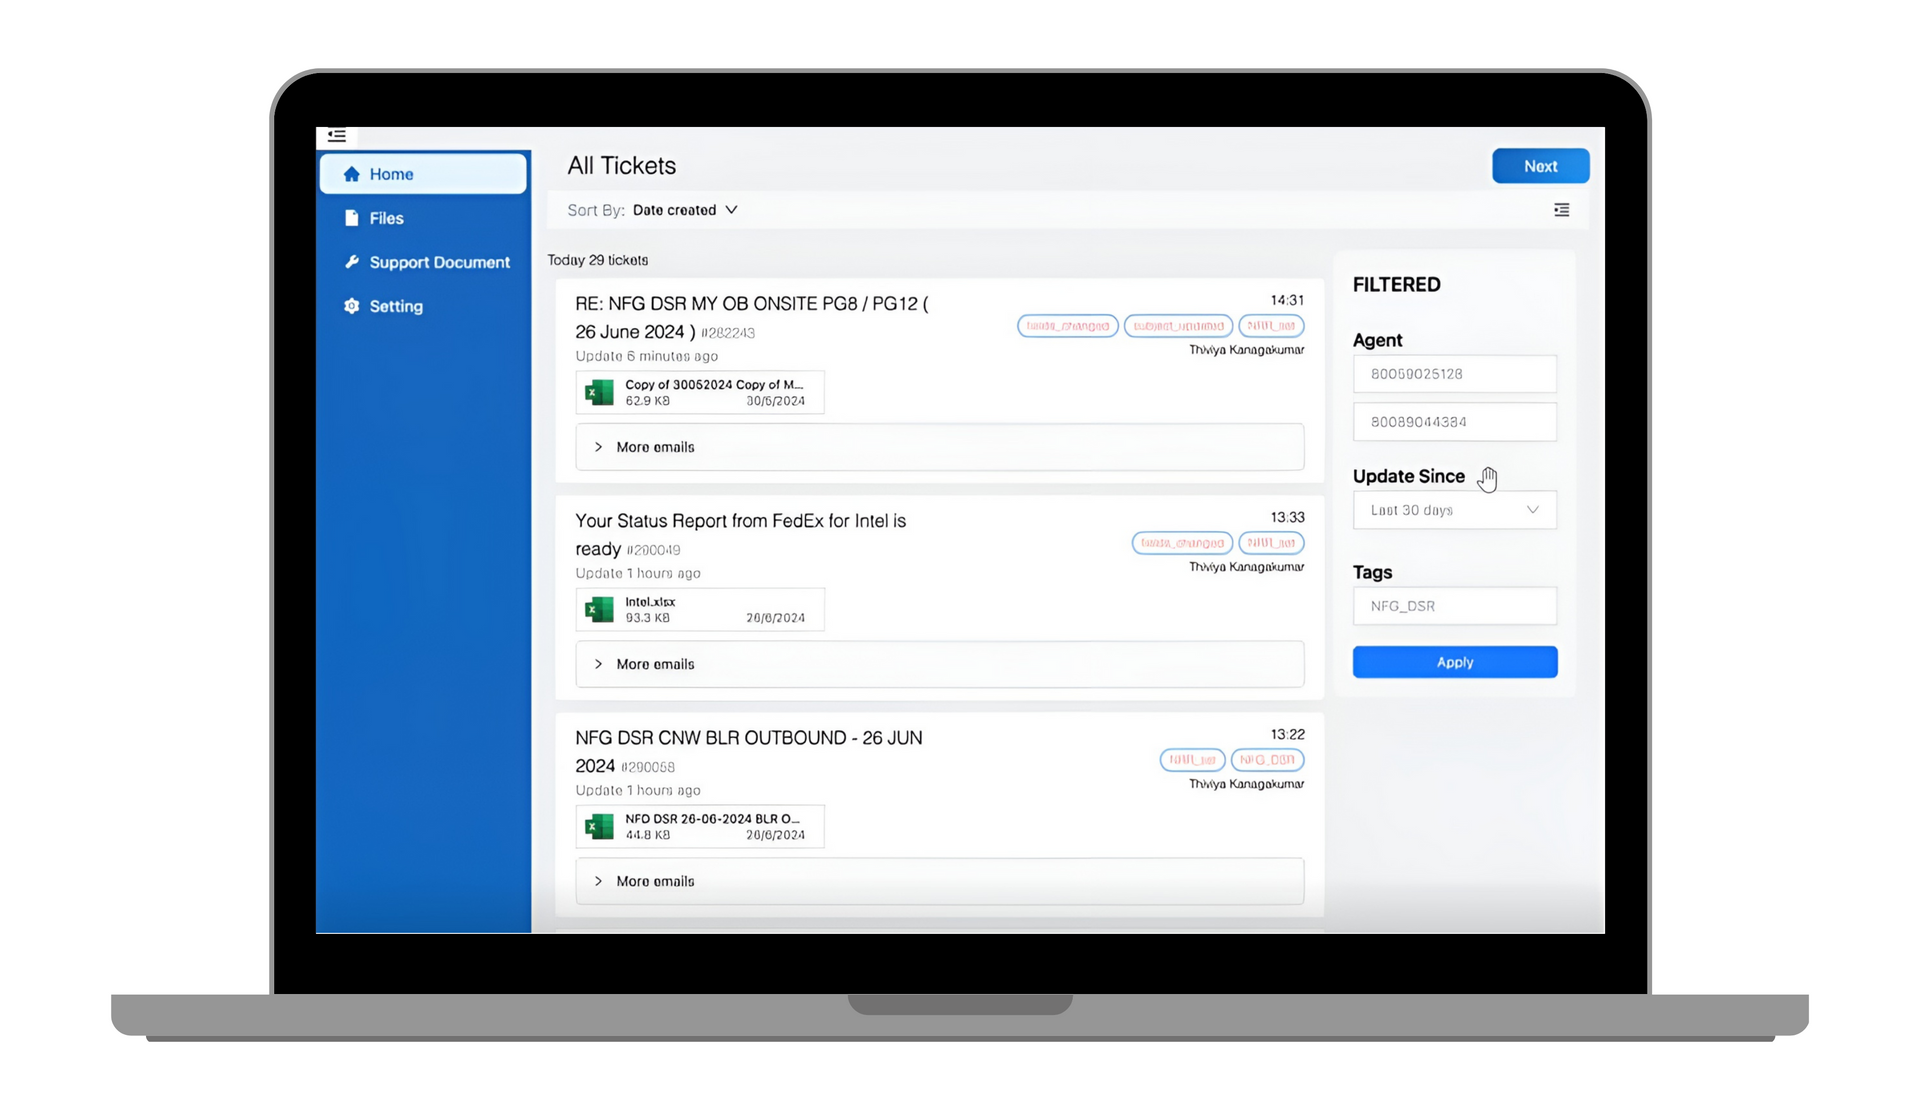The height and width of the screenshot is (1110, 1920).
Task: Click the Home house icon
Action: point(351,174)
